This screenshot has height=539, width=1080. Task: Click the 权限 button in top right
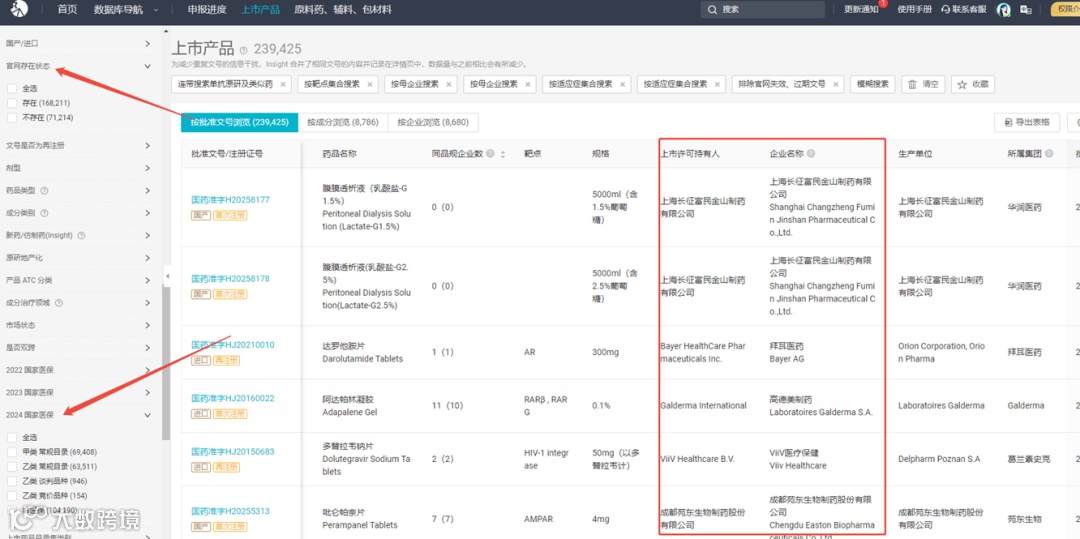tap(1065, 10)
